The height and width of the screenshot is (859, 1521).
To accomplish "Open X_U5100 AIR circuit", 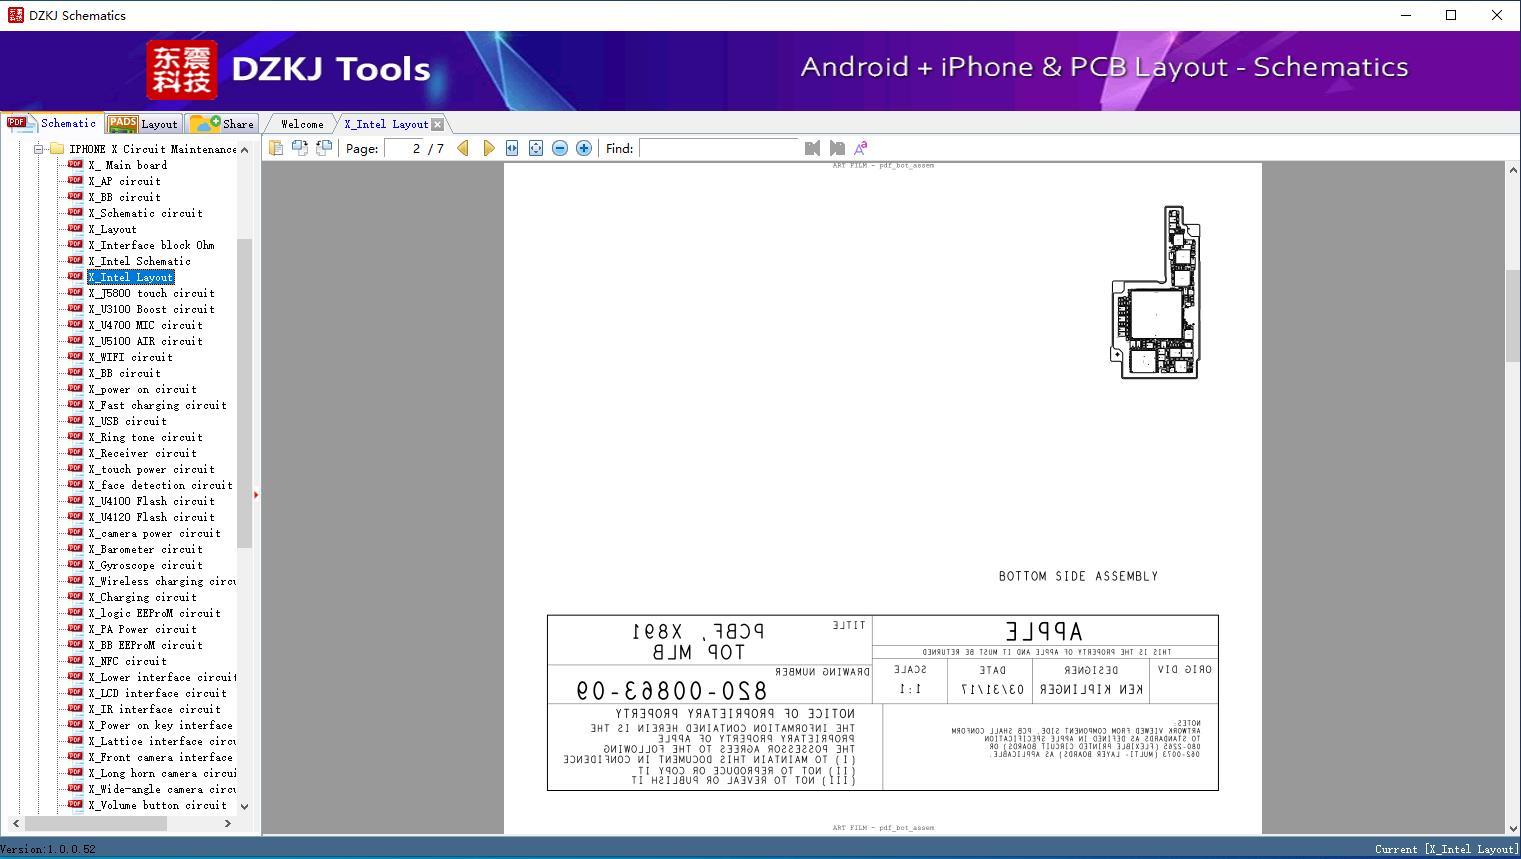I will pyautogui.click(x=145, y=341).
